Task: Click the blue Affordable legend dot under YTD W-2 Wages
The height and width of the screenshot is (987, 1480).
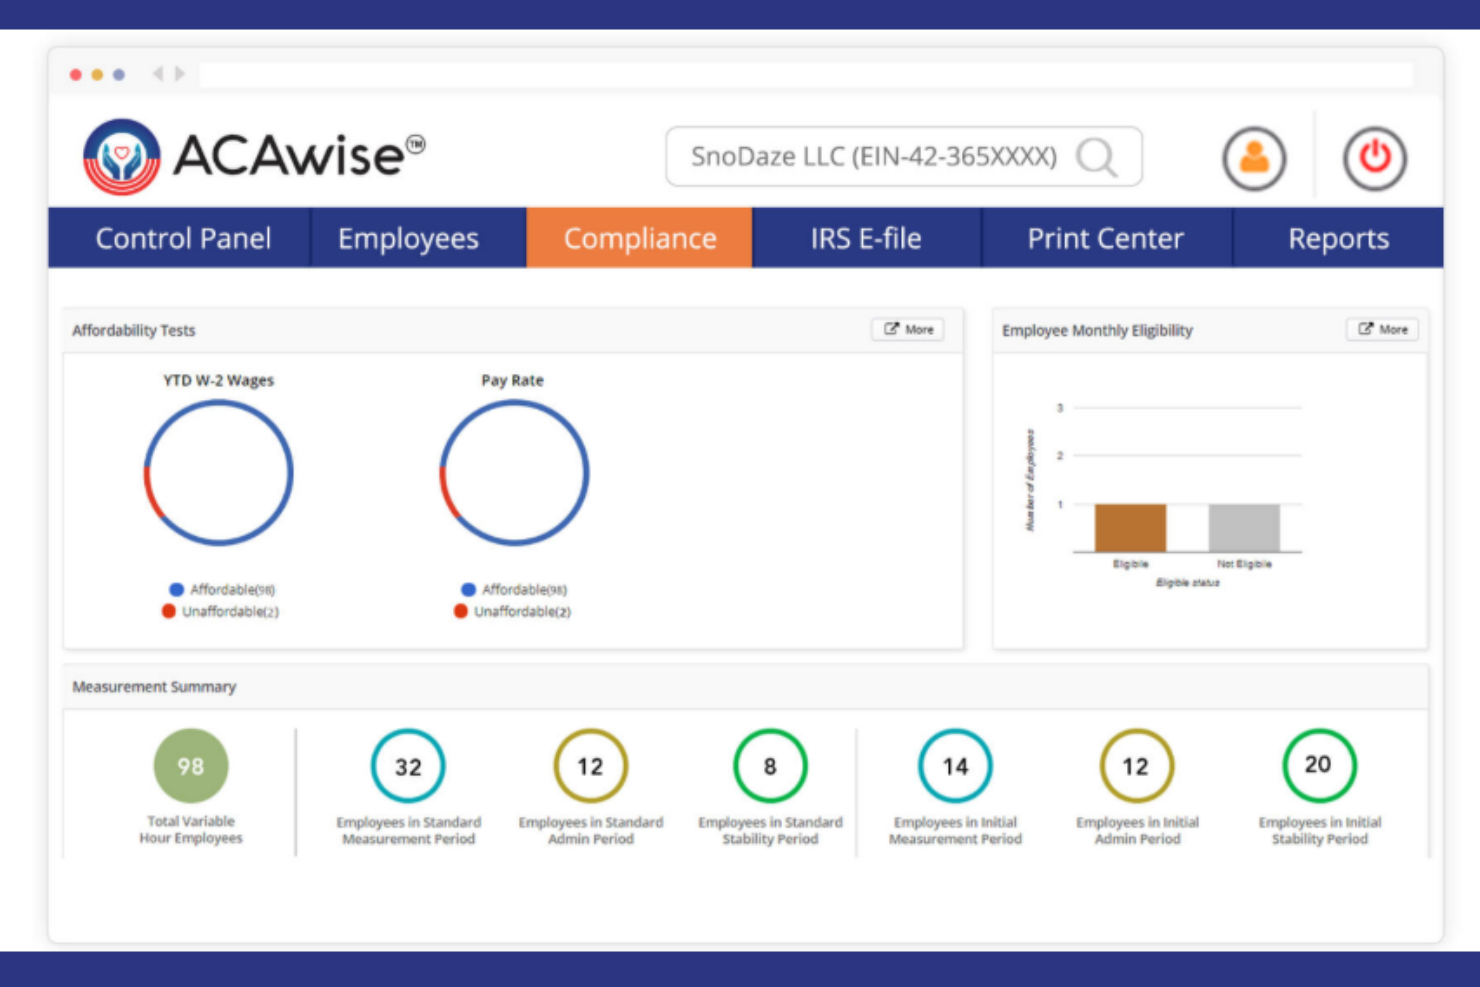Action: click(177, 590)
